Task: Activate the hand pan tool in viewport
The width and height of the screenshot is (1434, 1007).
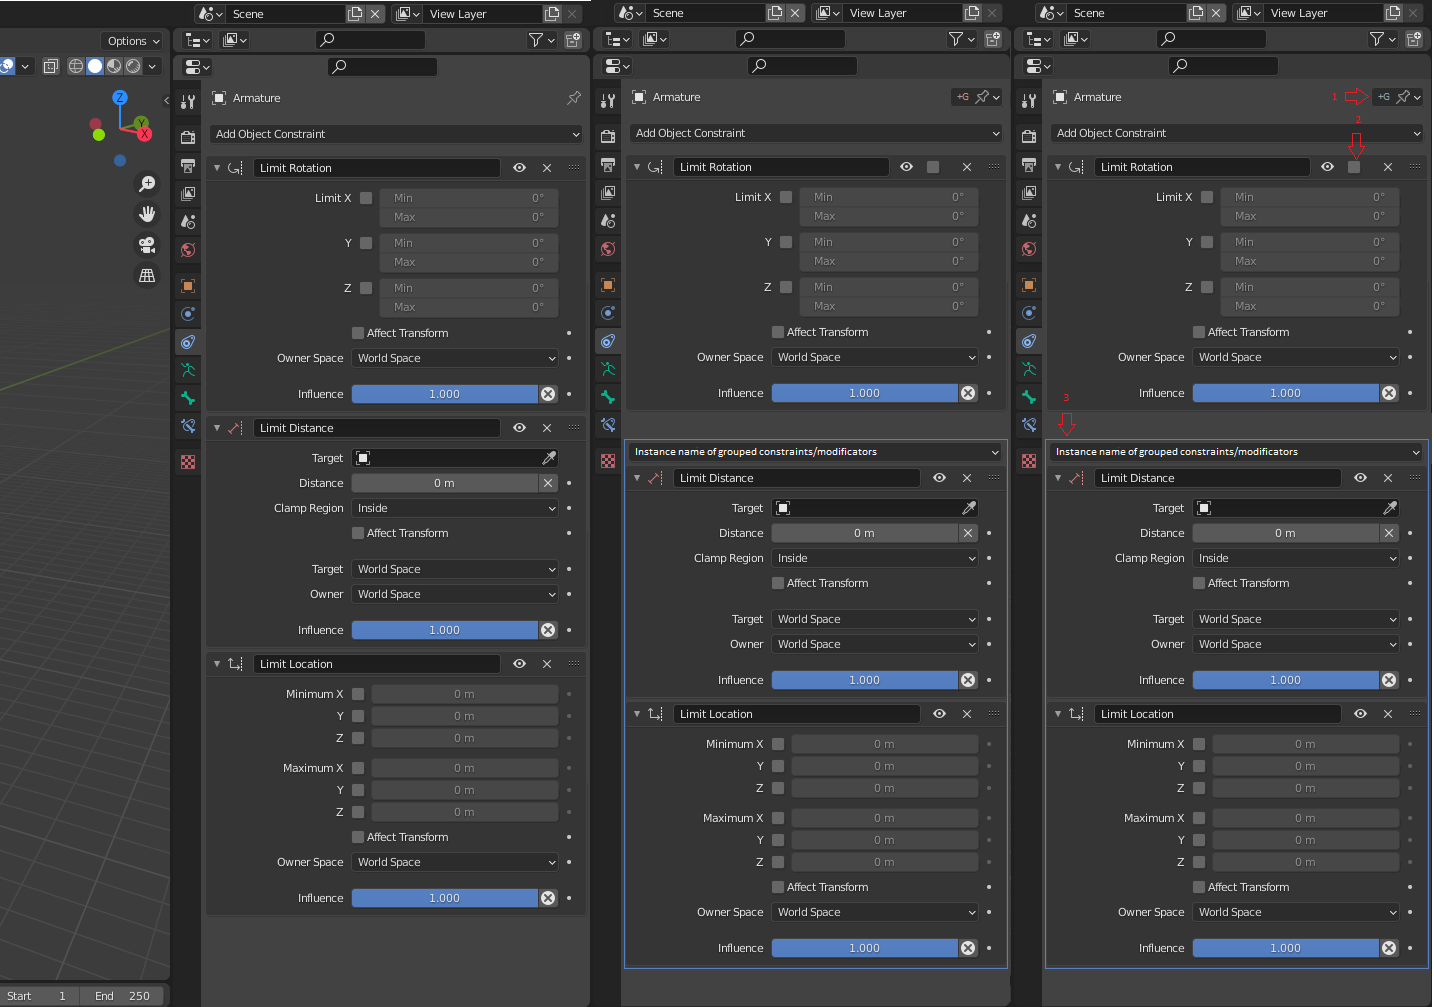Action: 147,214
